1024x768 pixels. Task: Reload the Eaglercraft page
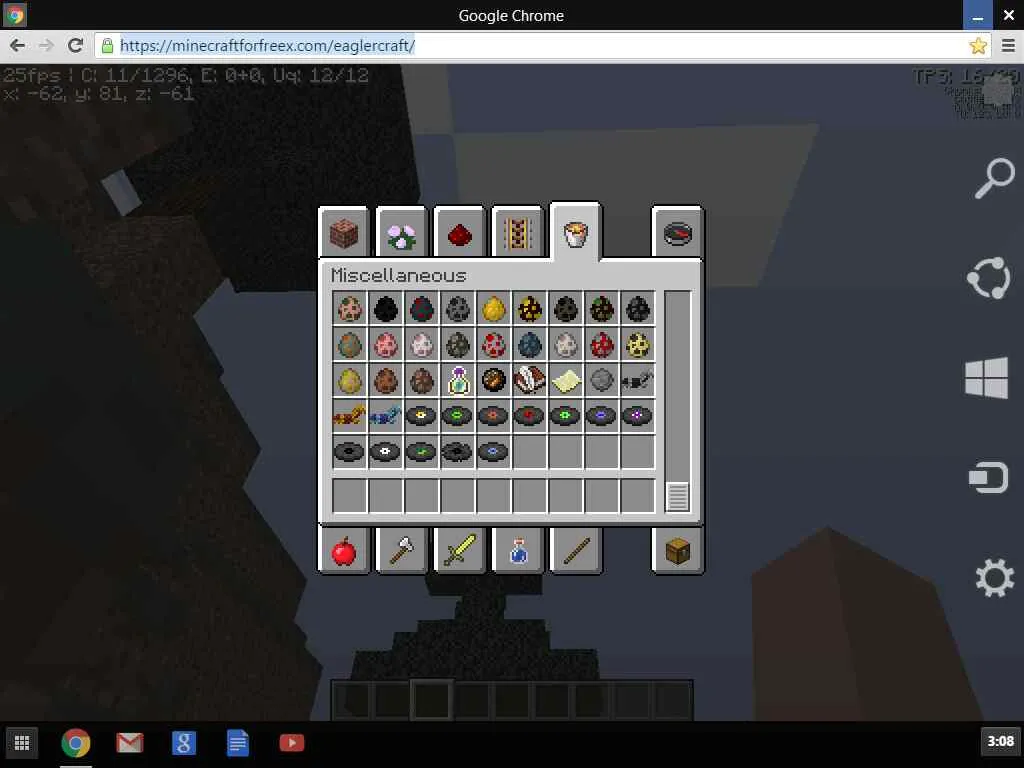click(75, 46)
